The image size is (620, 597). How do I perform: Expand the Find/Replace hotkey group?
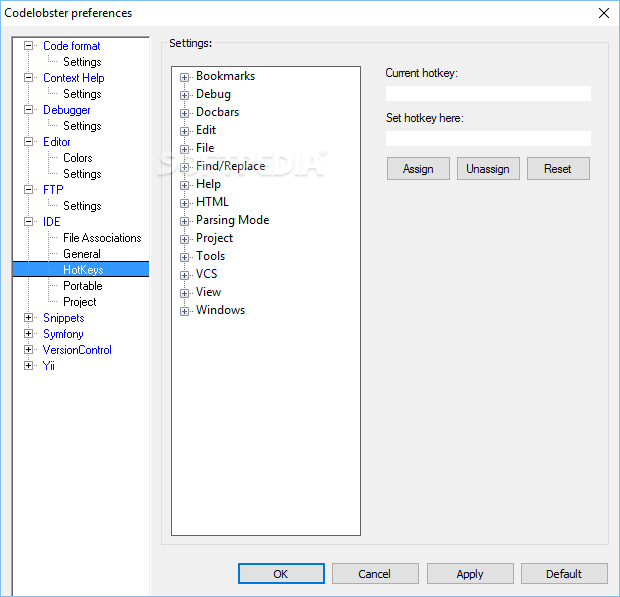pyautogui.click(x=184, y=167)
